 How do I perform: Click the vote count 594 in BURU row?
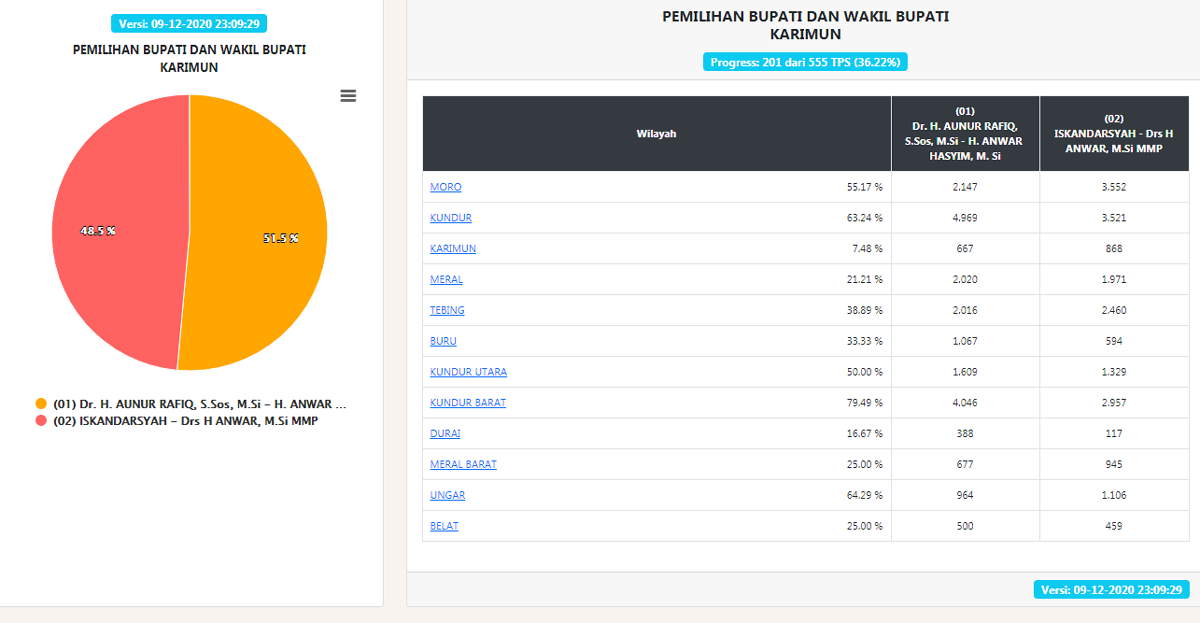tap(1114, 341)
